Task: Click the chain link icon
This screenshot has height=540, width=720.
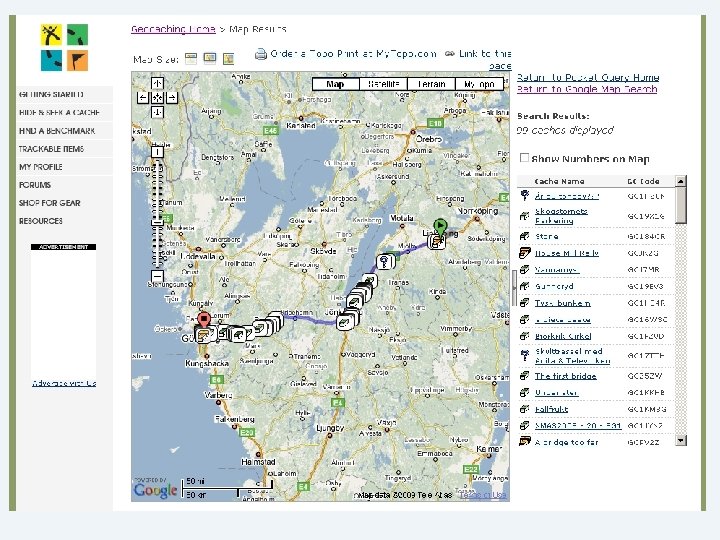Action: click(x=450, y=54)
